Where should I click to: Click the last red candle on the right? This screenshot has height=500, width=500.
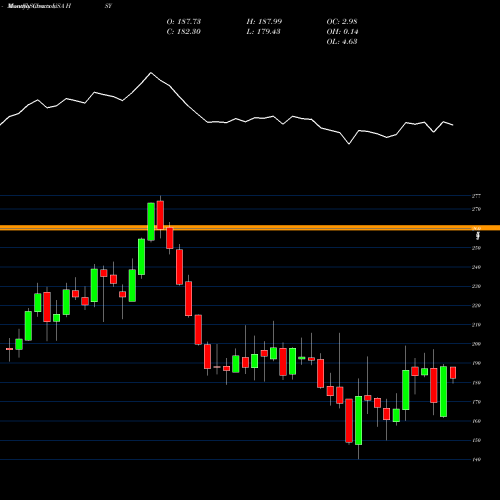point(453,373)
